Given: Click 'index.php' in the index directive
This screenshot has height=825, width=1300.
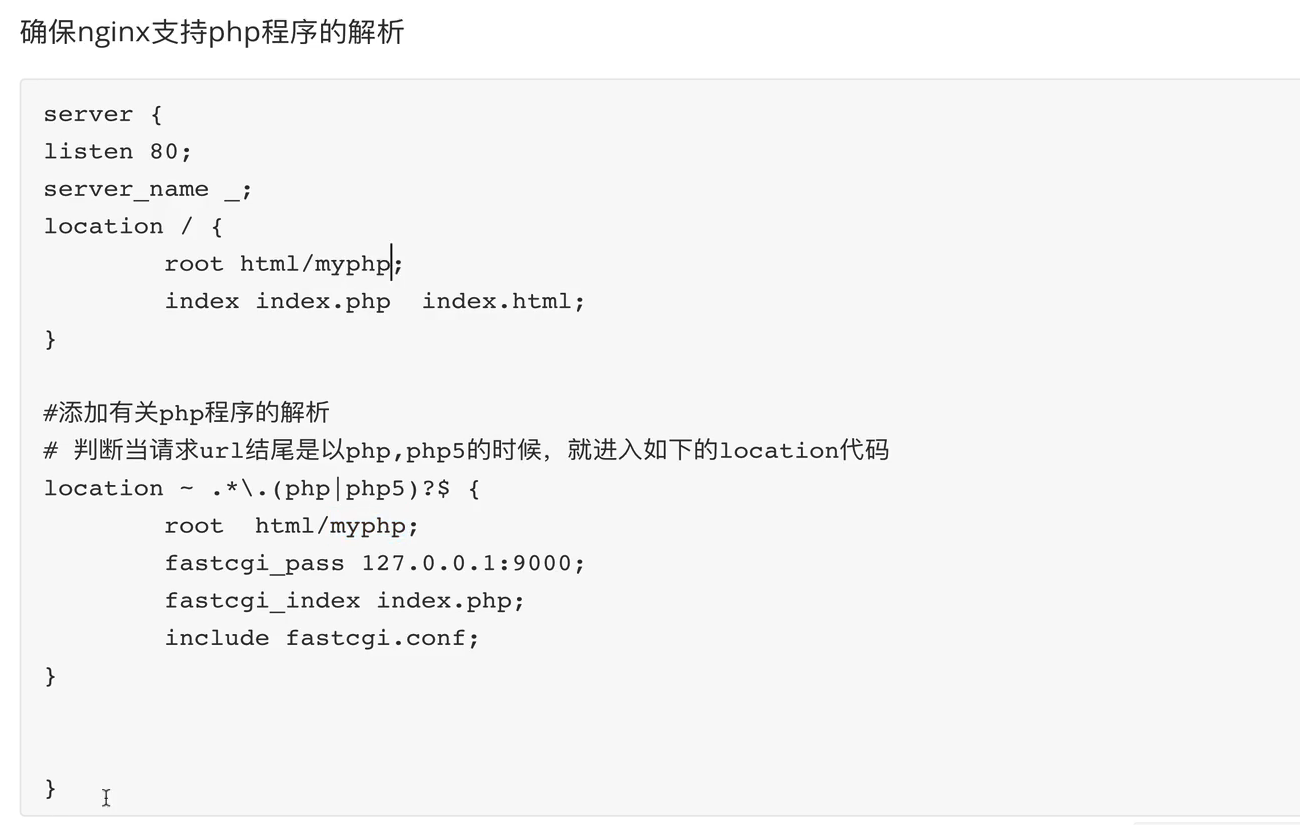Looking at the screenshot, I should click(323, 301).
